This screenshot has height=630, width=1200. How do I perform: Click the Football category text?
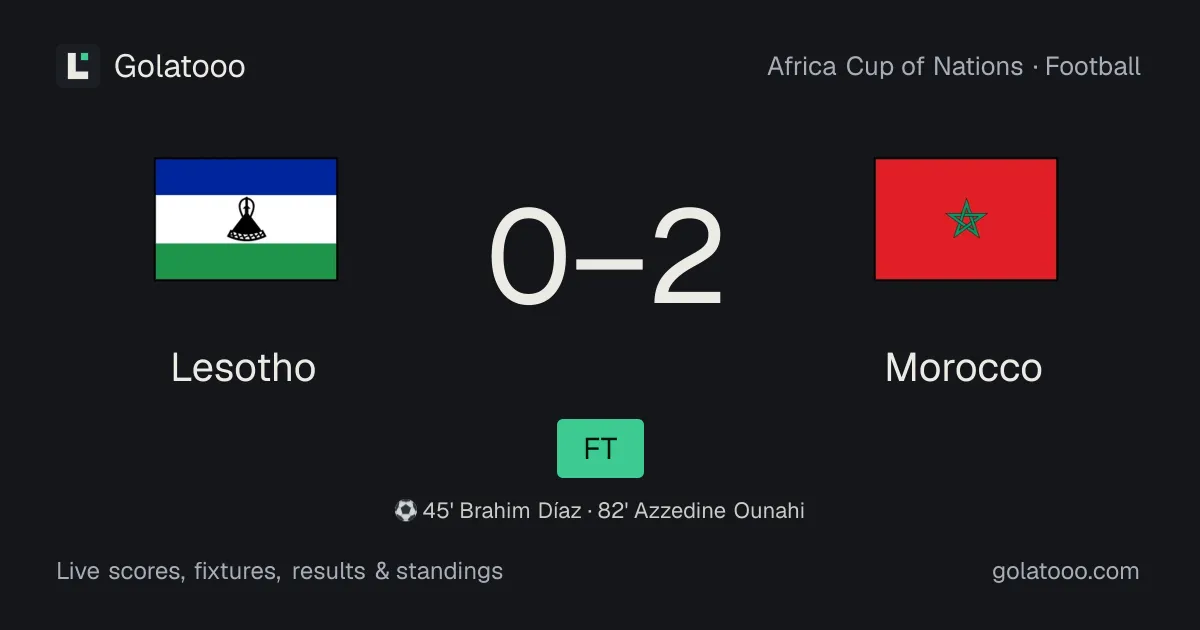1093,66
